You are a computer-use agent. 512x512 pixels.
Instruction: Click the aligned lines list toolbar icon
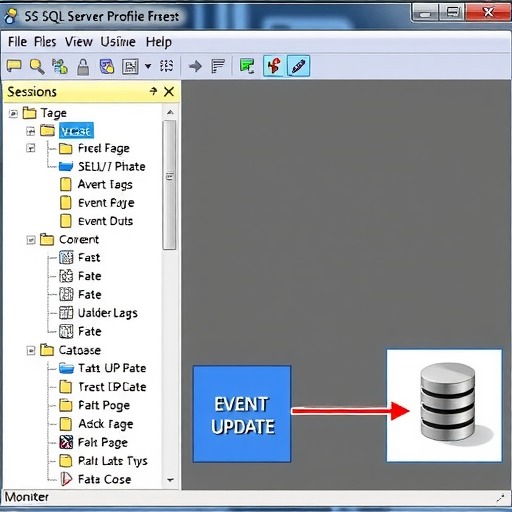pos(218,66)
